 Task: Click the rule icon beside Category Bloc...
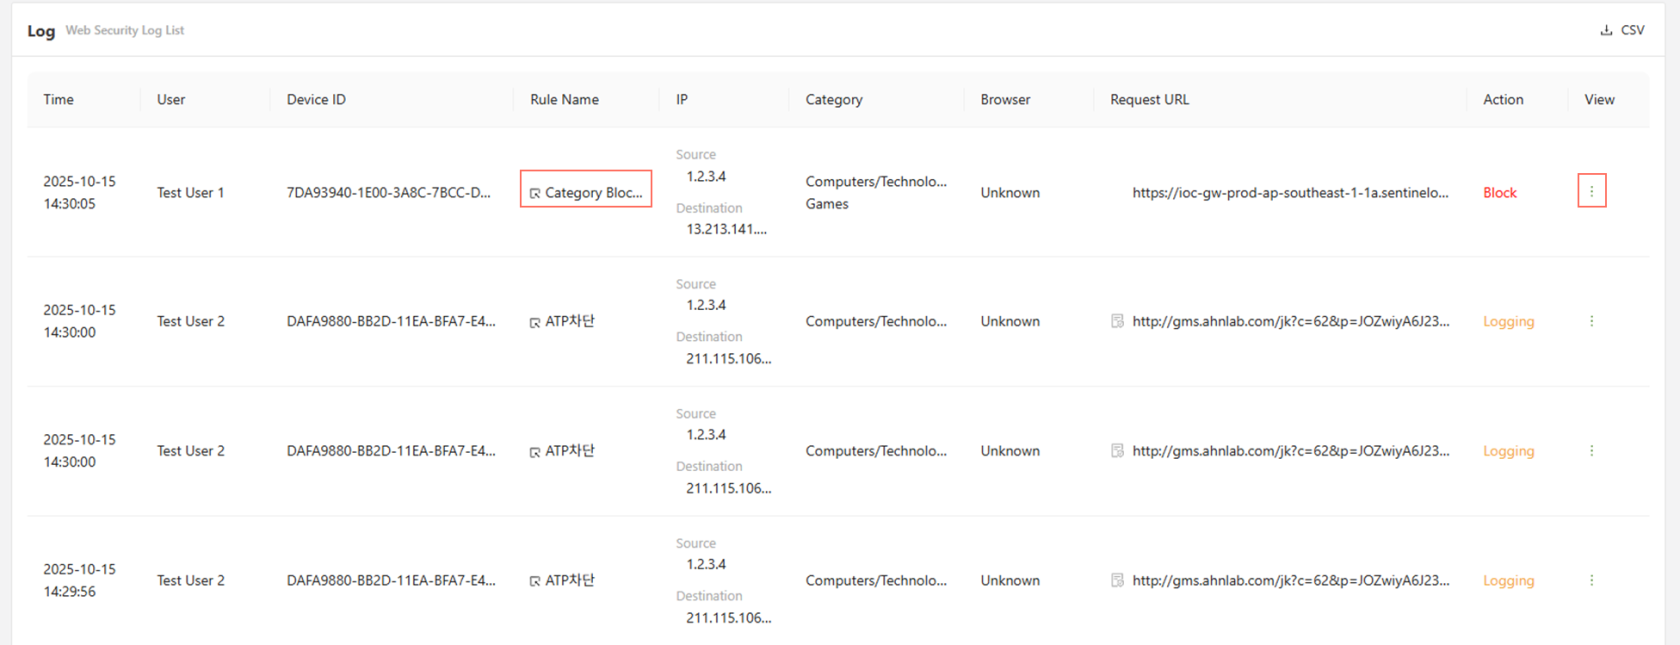pyautogui.click(x=535, y=193)
